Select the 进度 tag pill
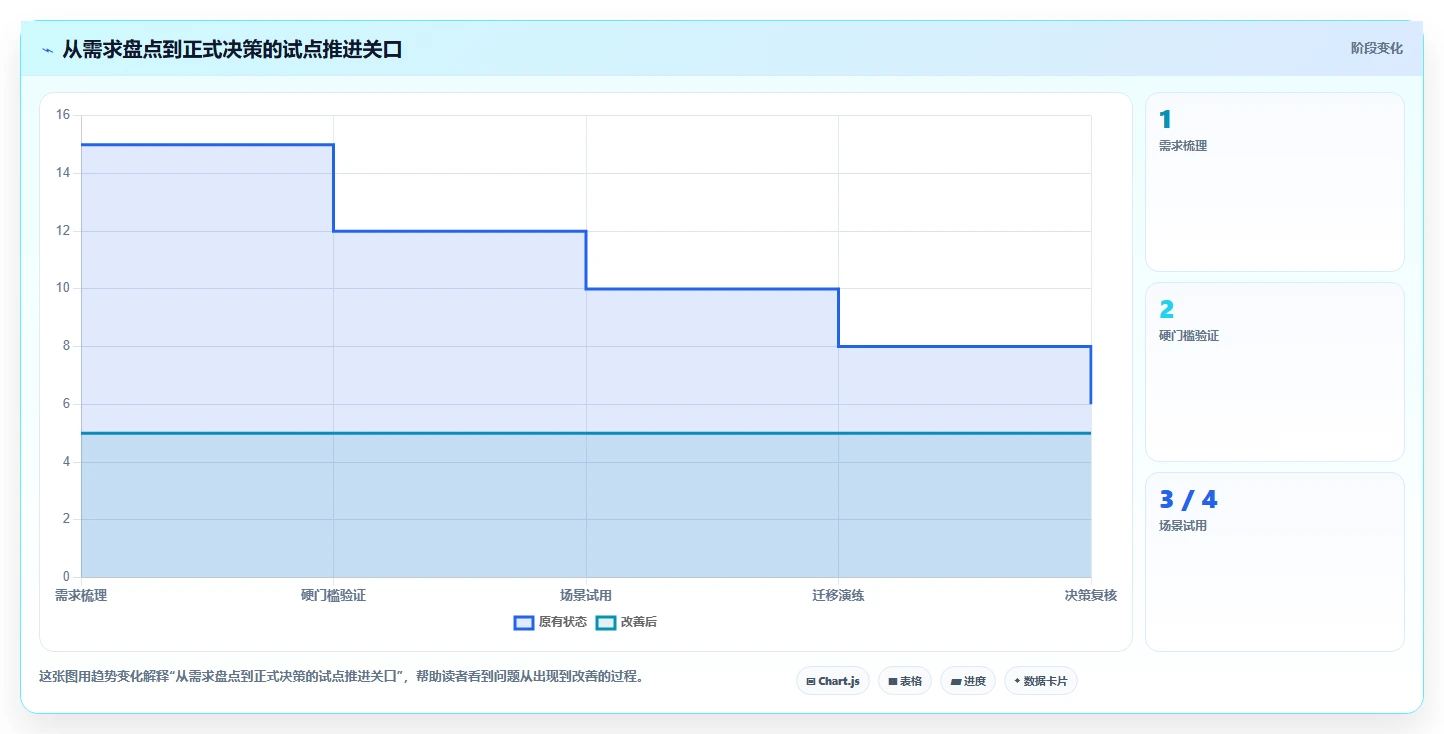Screen dimensions: 1444x734 coord(968,681)
